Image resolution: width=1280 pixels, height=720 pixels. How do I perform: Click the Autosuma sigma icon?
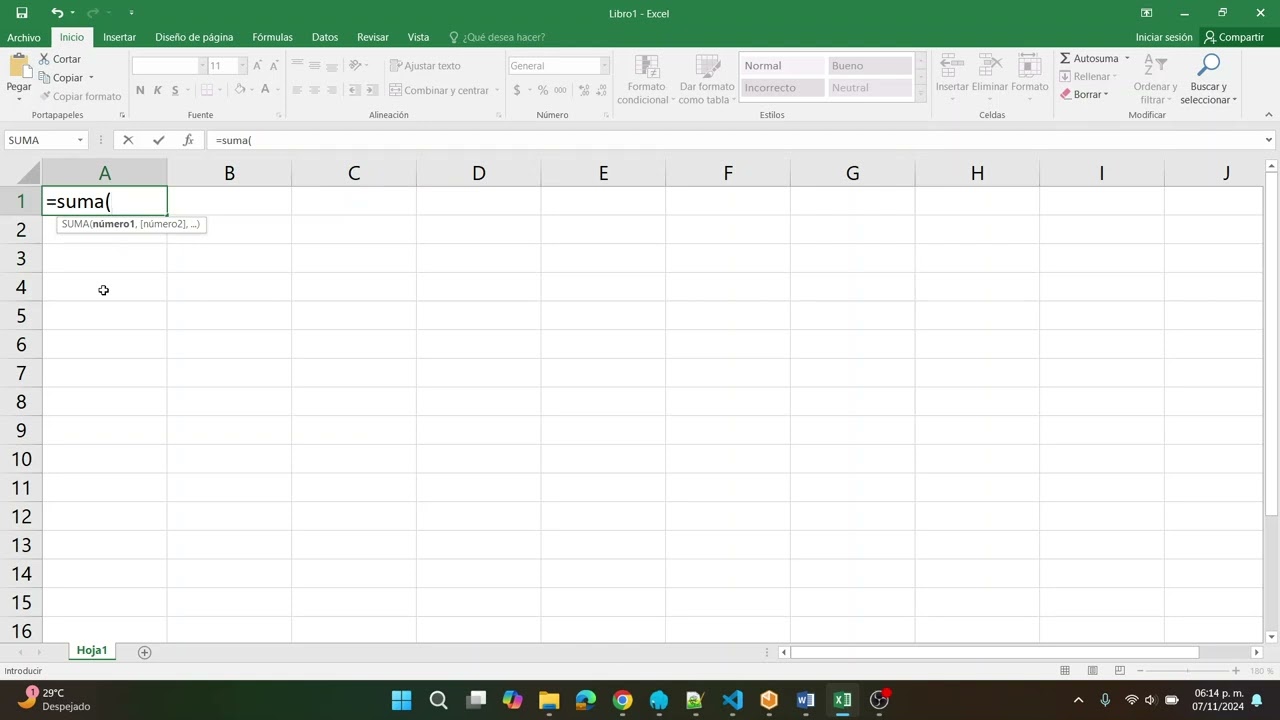(1065, 59)
